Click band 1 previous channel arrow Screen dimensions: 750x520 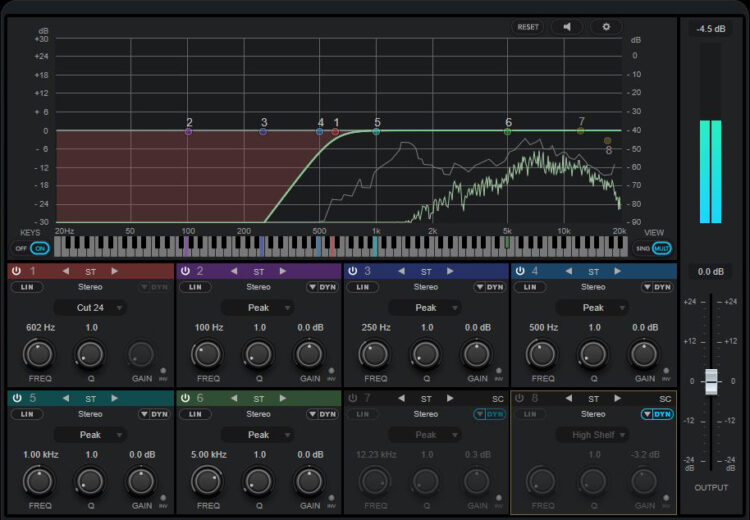point(66,271)
